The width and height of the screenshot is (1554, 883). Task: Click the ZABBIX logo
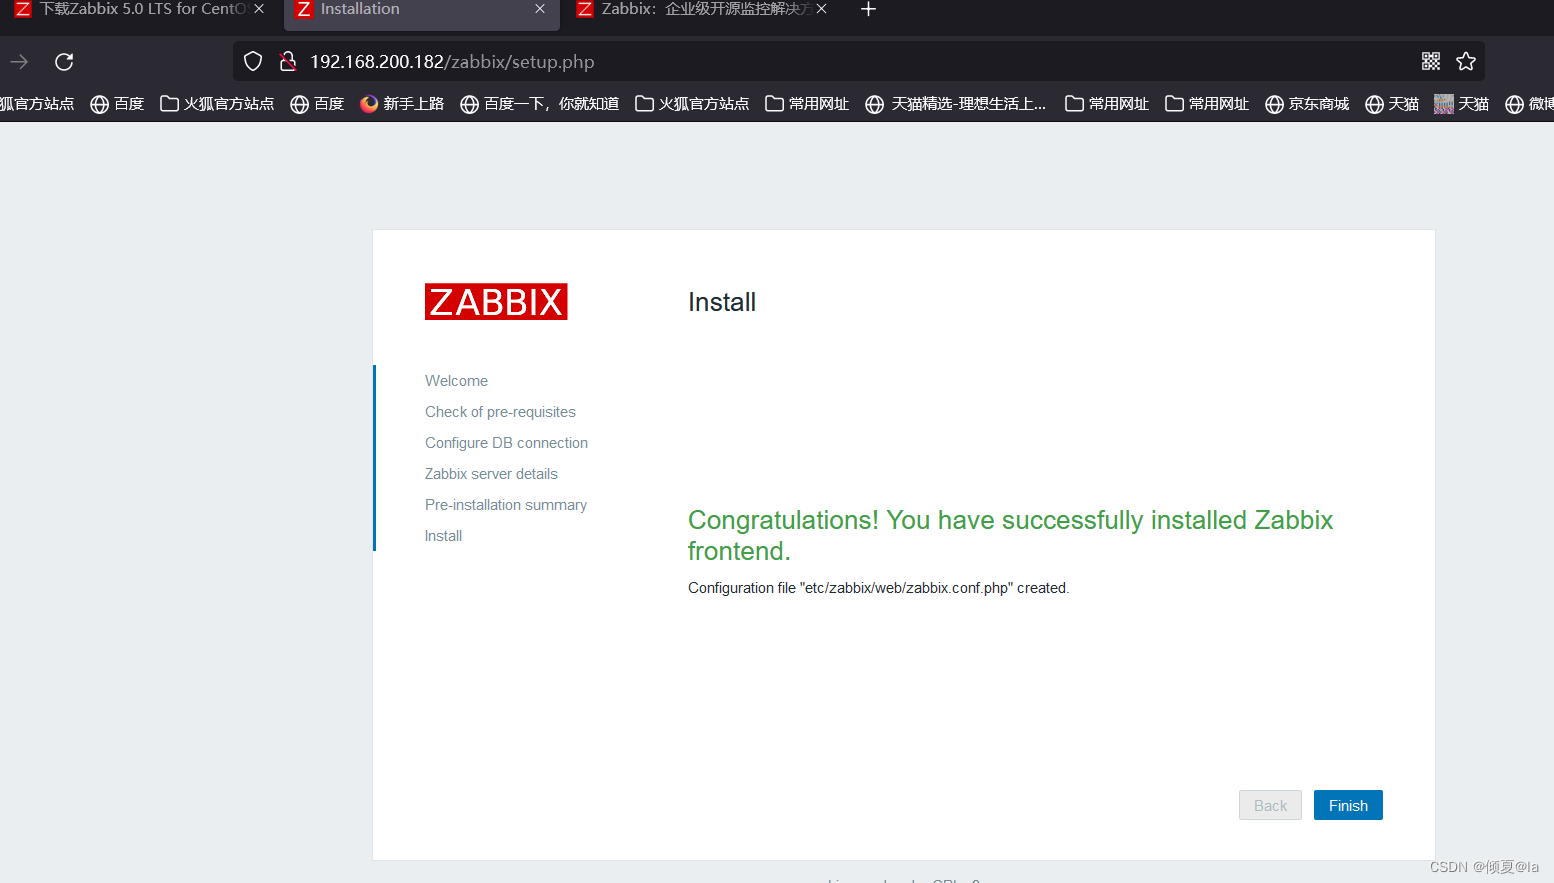496,302
